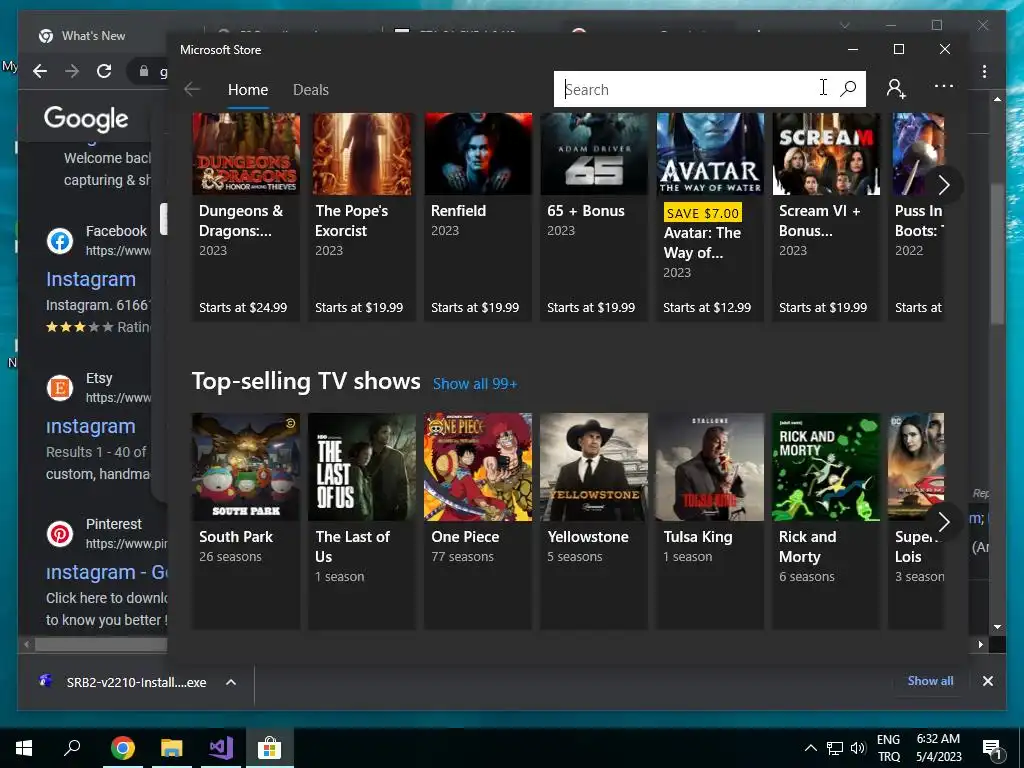Open the 65 + Bonus movie thumbnail

(594, 154)
